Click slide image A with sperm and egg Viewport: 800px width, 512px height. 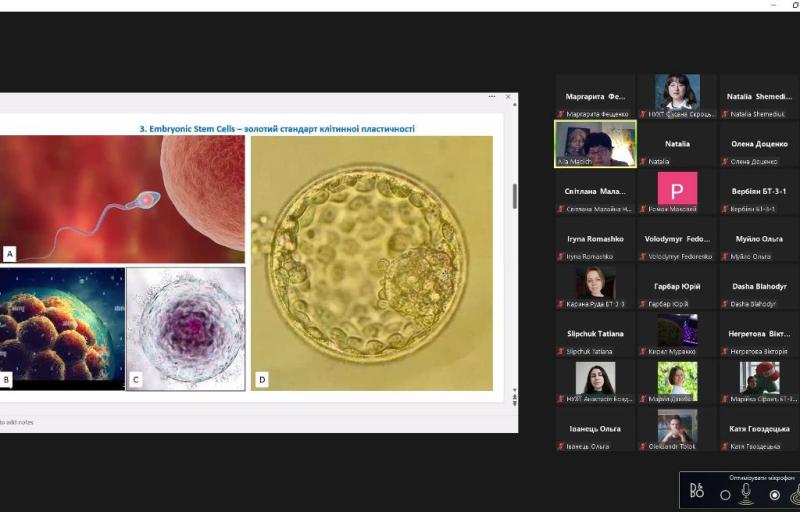point(122,199)
